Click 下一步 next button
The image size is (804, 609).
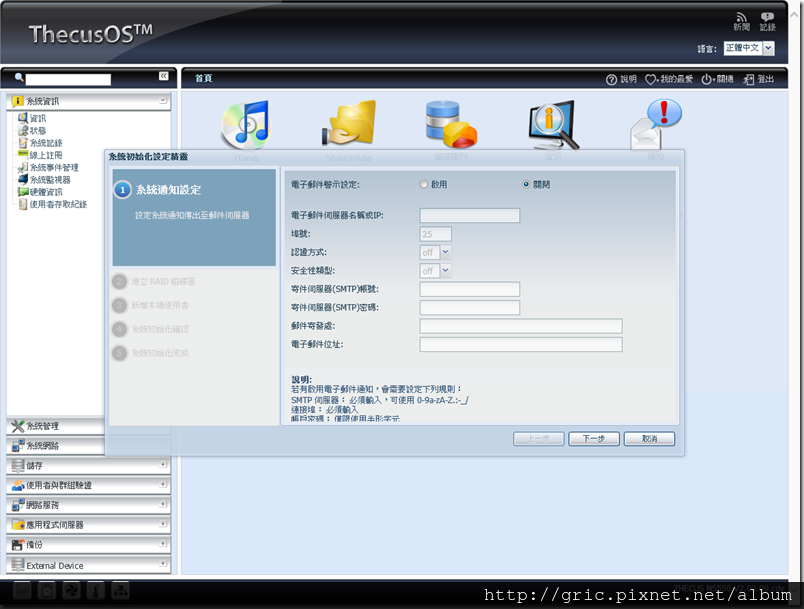click(x=594, y=439)
